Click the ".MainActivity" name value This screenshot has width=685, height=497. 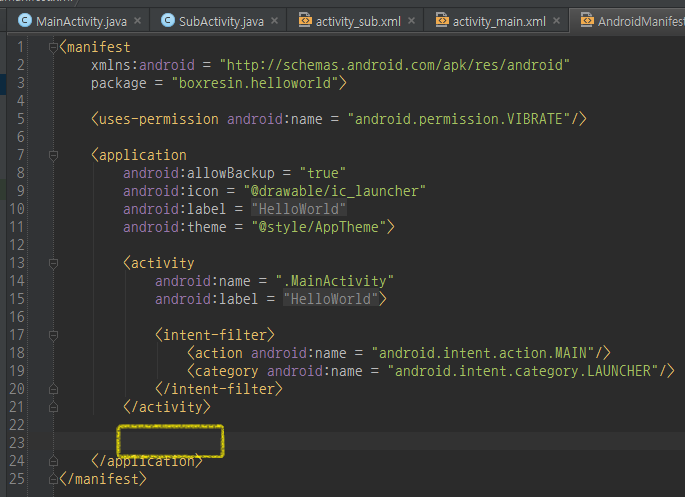tap(335, 281)
